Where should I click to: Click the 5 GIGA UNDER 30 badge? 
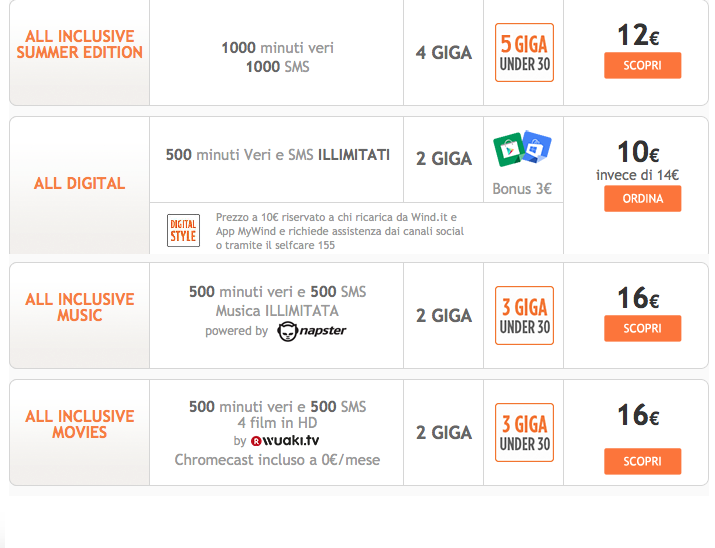pos(524,52)
